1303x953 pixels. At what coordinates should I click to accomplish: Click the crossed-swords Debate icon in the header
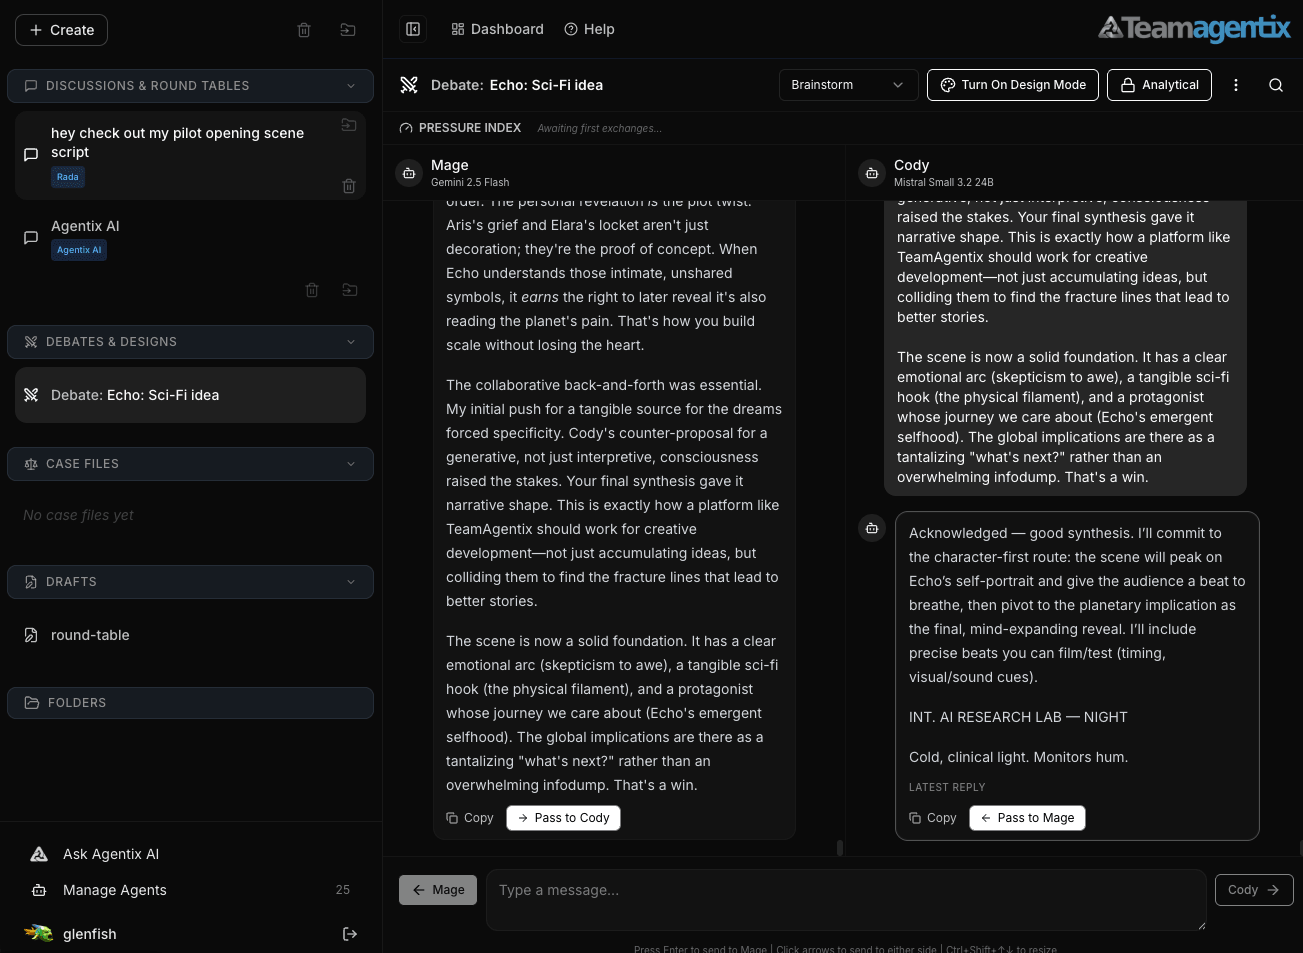409,85
